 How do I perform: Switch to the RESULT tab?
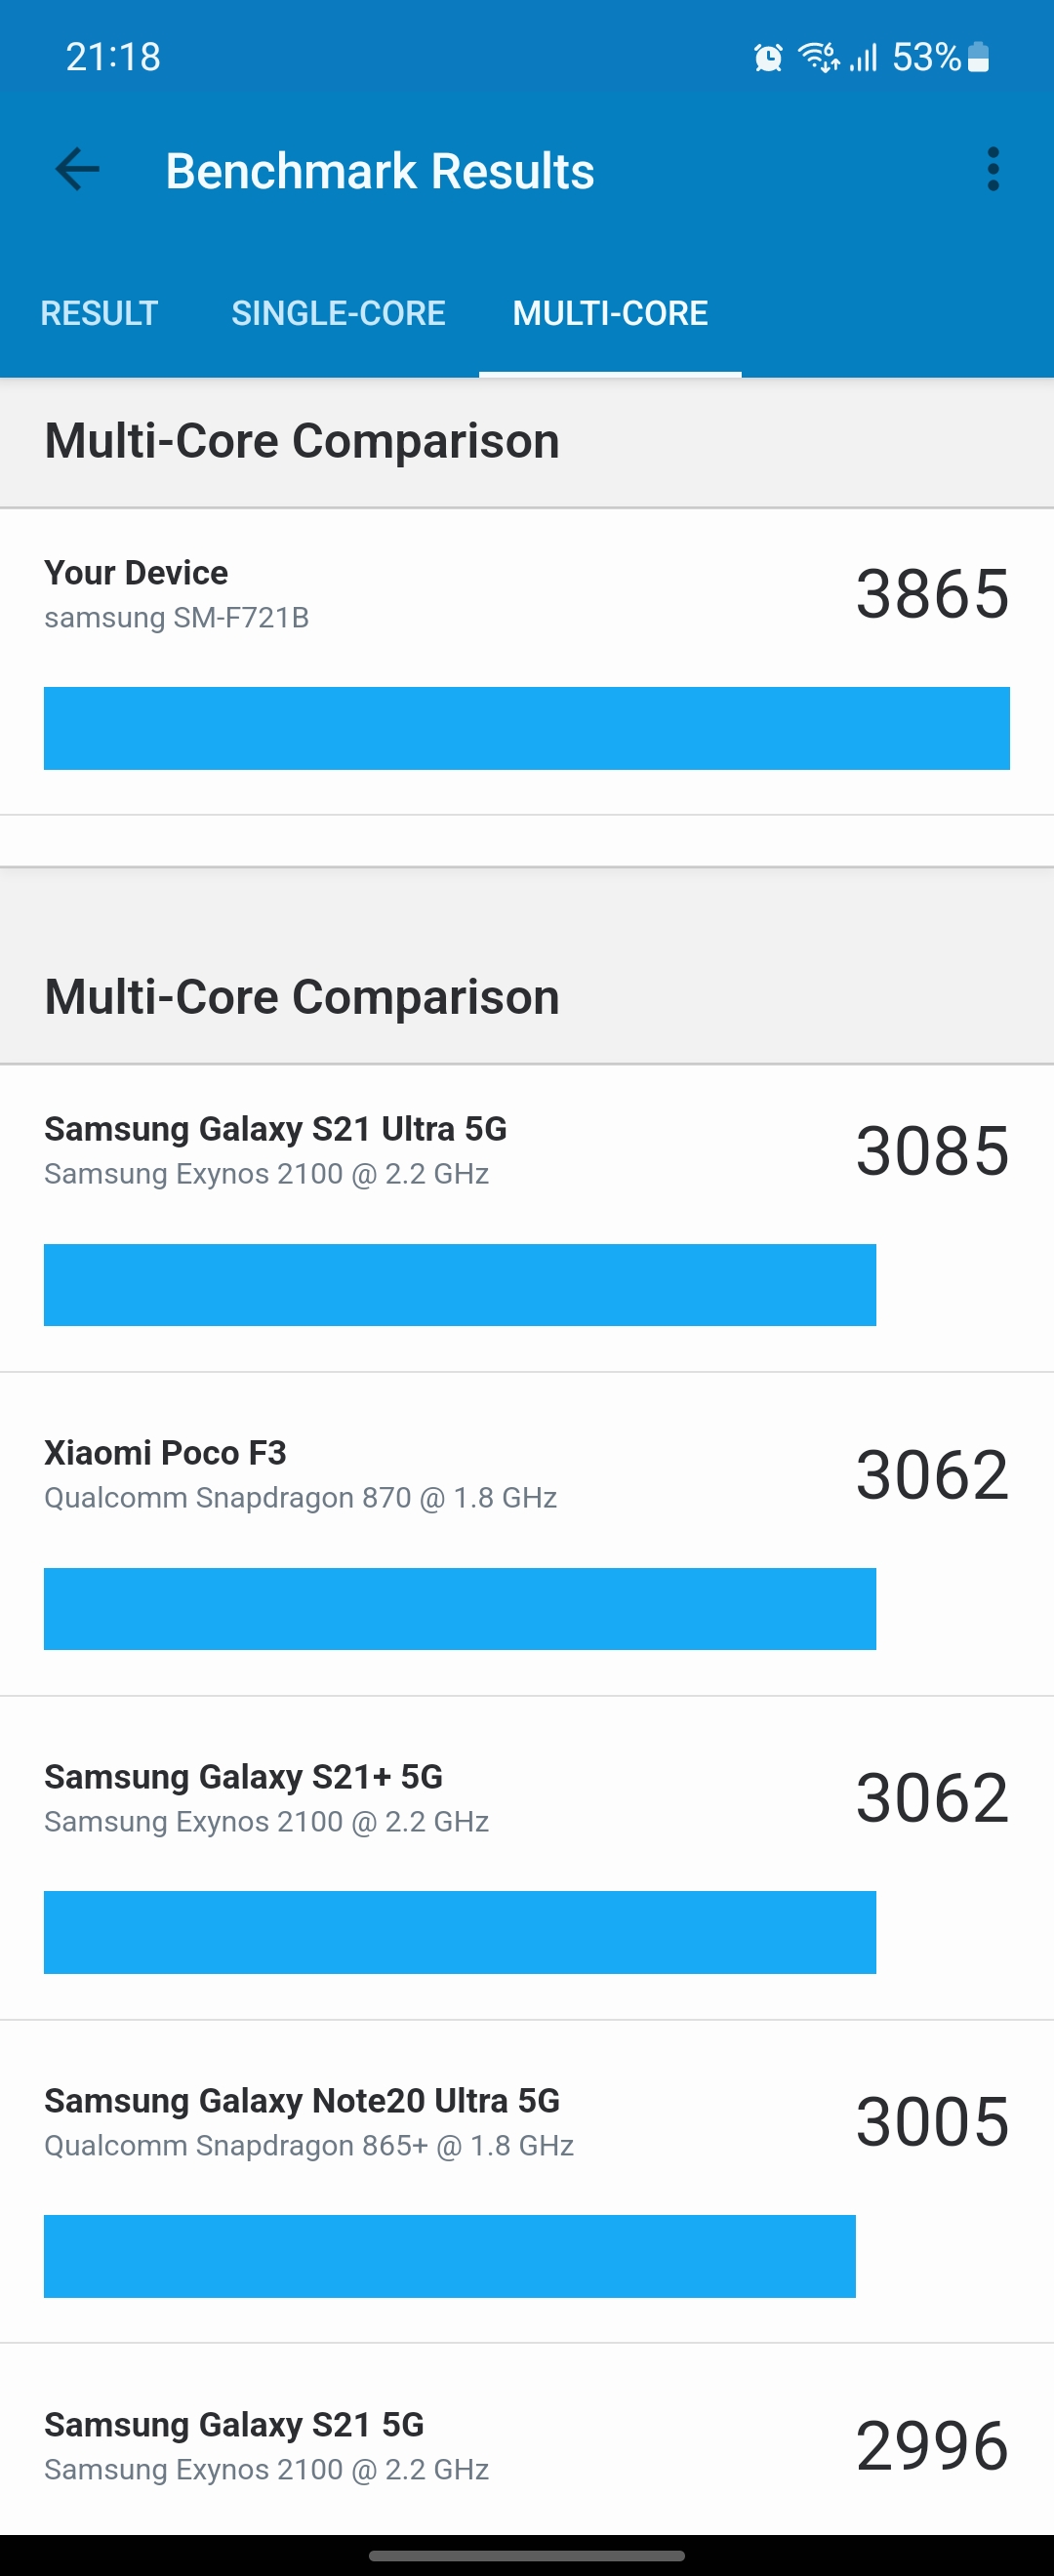point(99,313)
